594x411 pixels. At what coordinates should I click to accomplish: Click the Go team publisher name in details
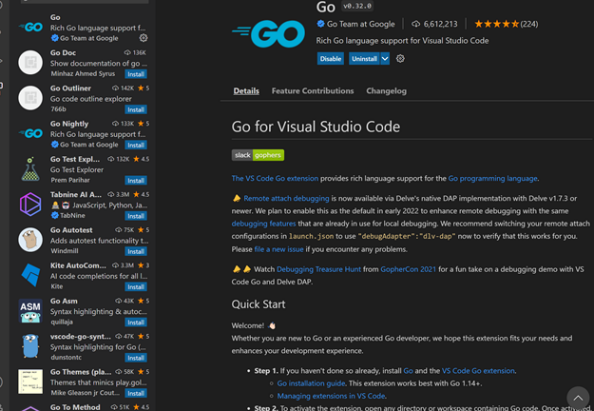click(x=361, y=24)
